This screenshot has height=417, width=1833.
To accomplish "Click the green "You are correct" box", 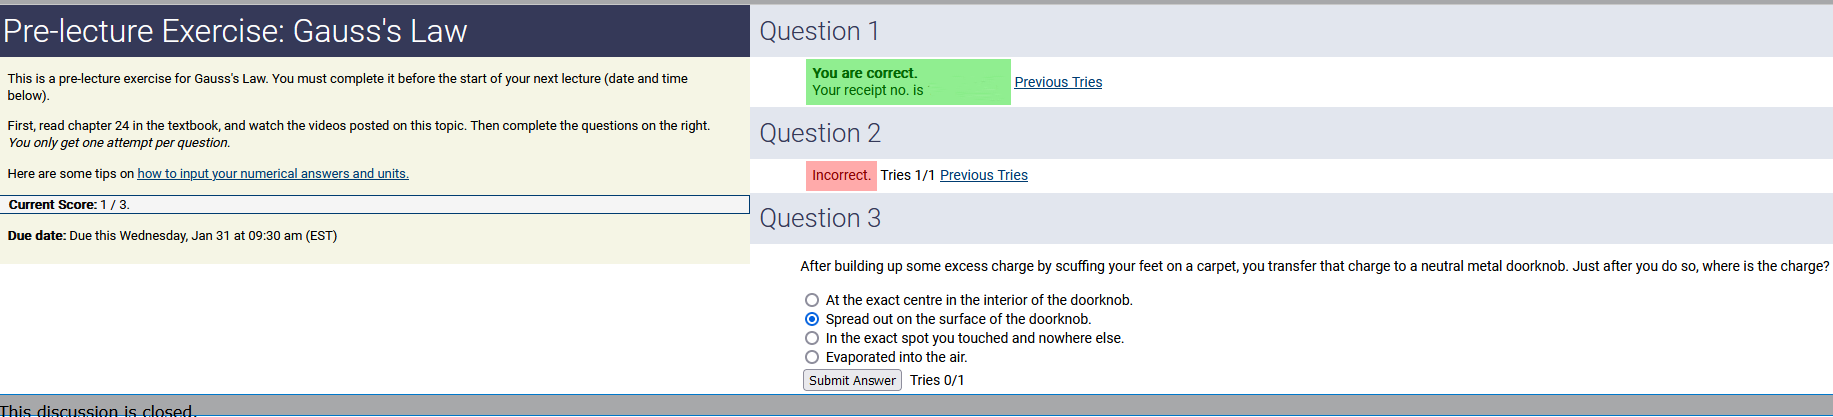I will tap(907, 82).
